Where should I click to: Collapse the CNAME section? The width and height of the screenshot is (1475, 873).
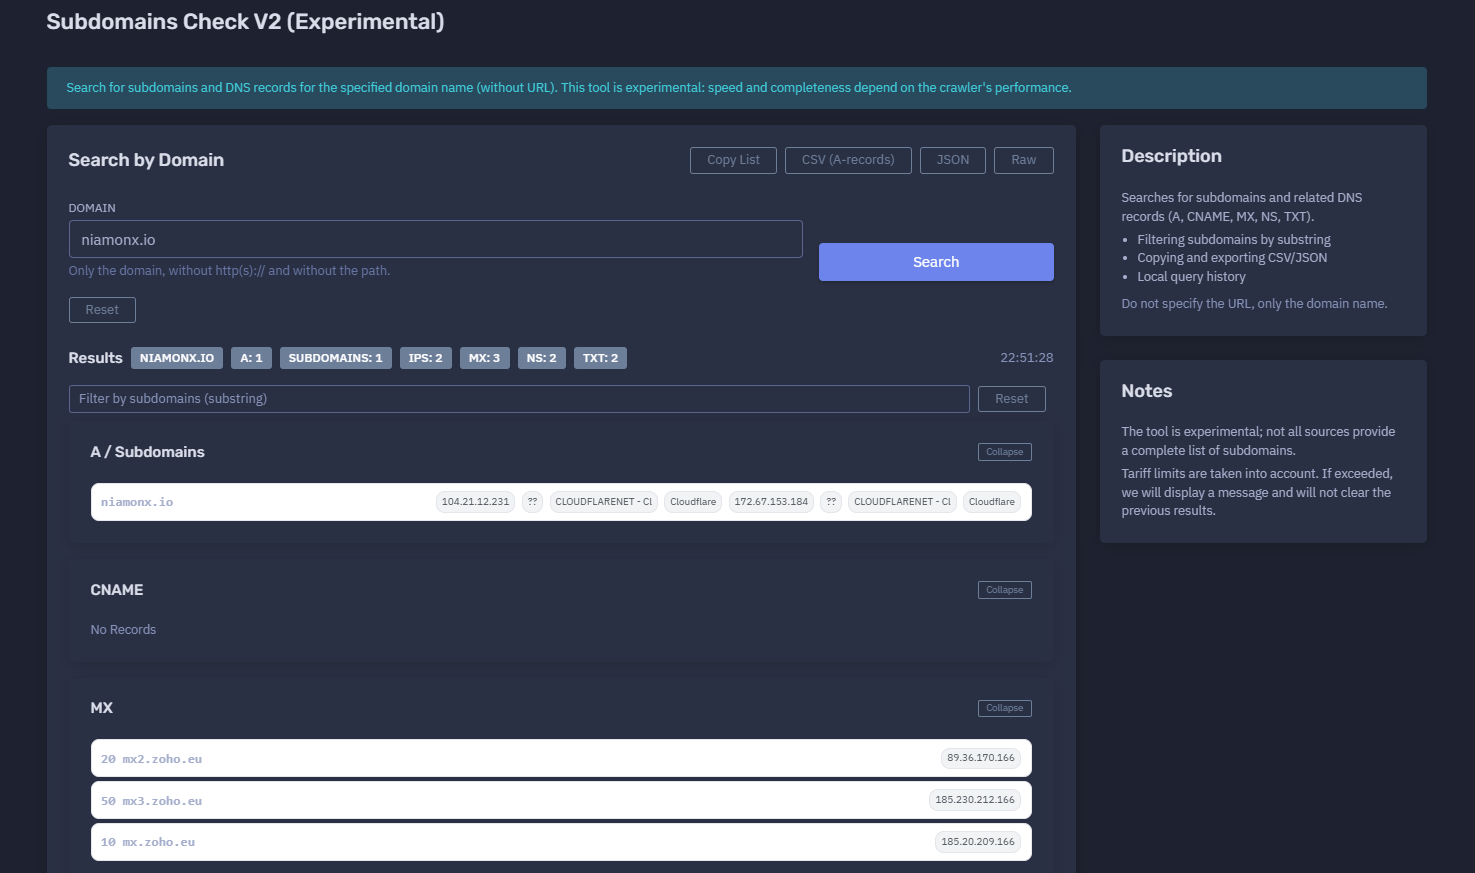click(x=1005, y=590)
